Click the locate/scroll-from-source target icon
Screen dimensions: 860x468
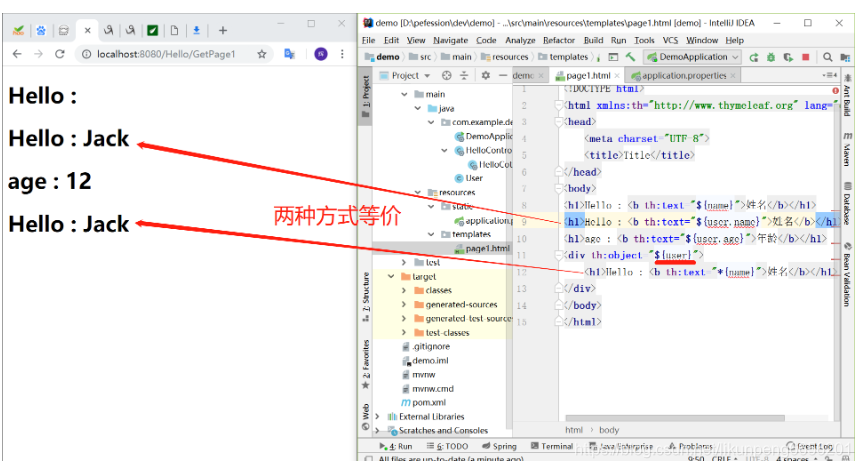click(x=446, y=75)
